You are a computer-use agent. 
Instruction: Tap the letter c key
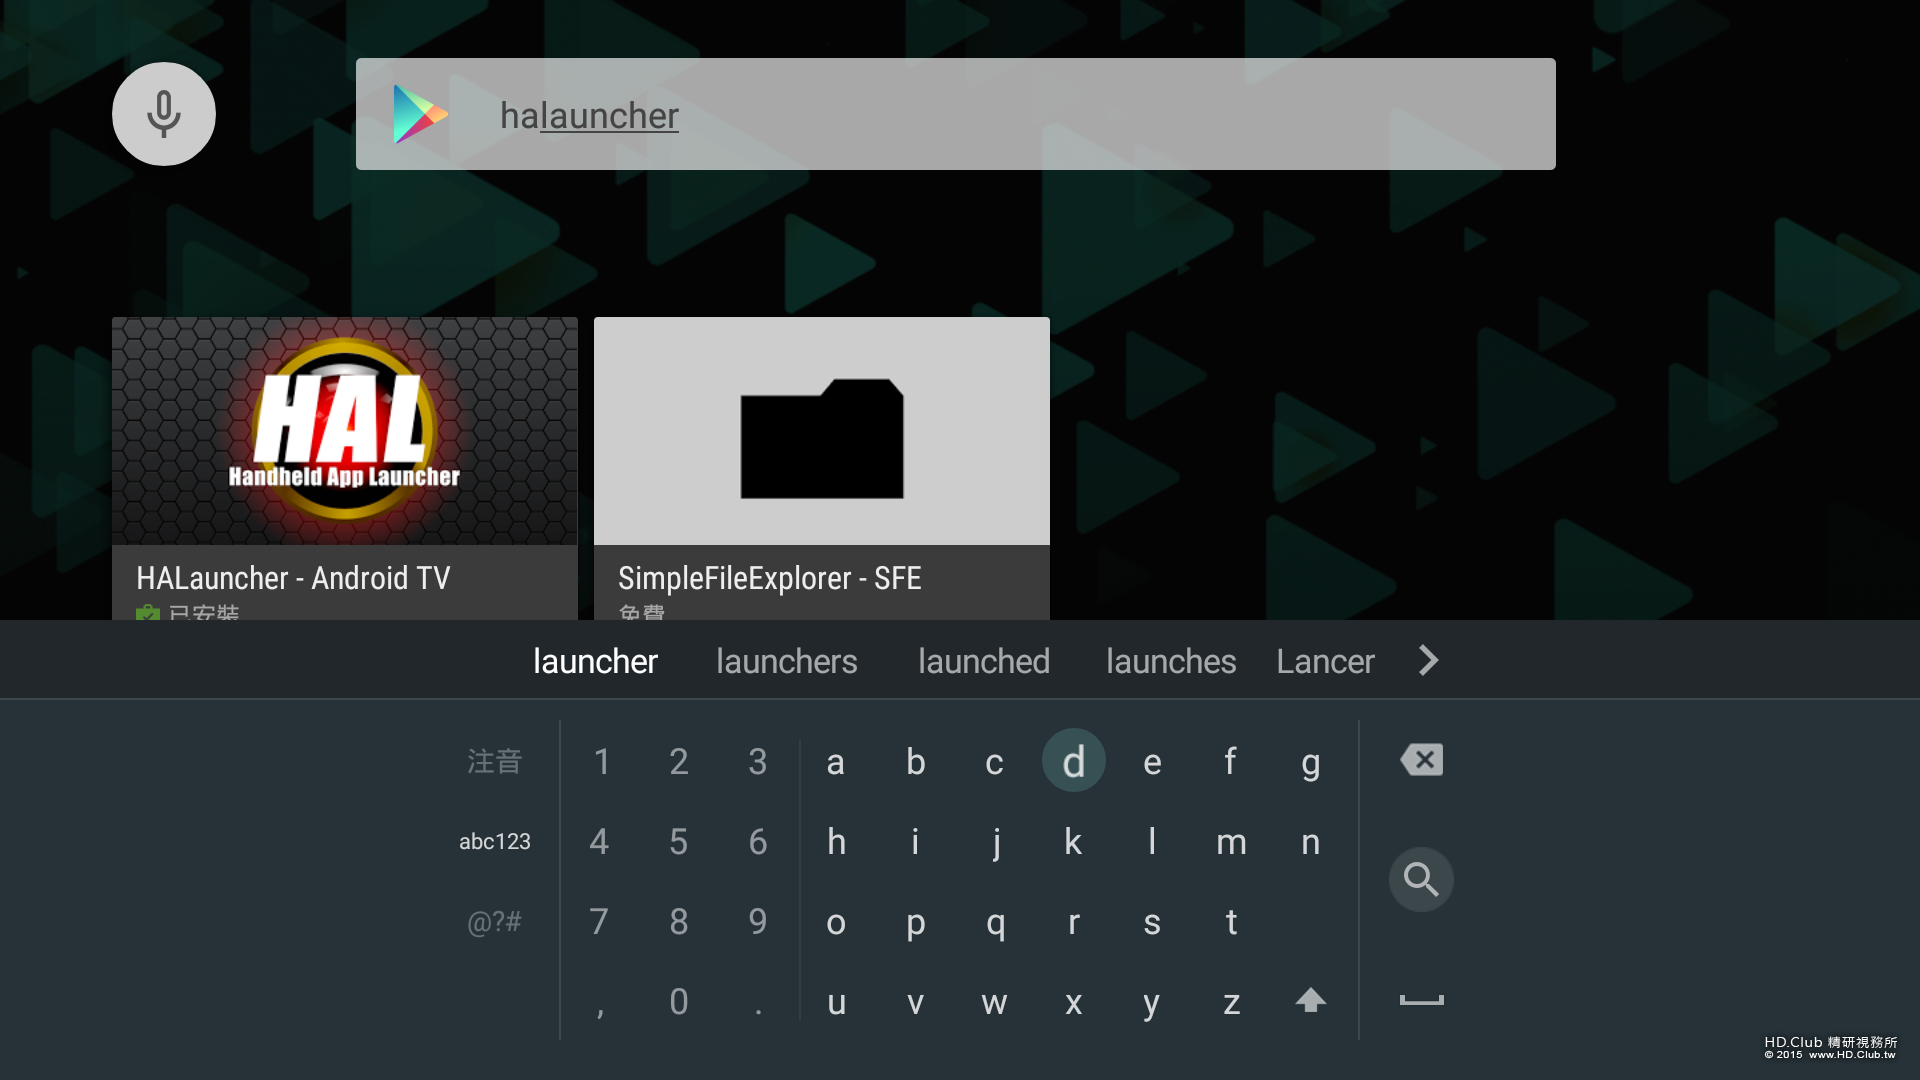click(x=994, y=762)
